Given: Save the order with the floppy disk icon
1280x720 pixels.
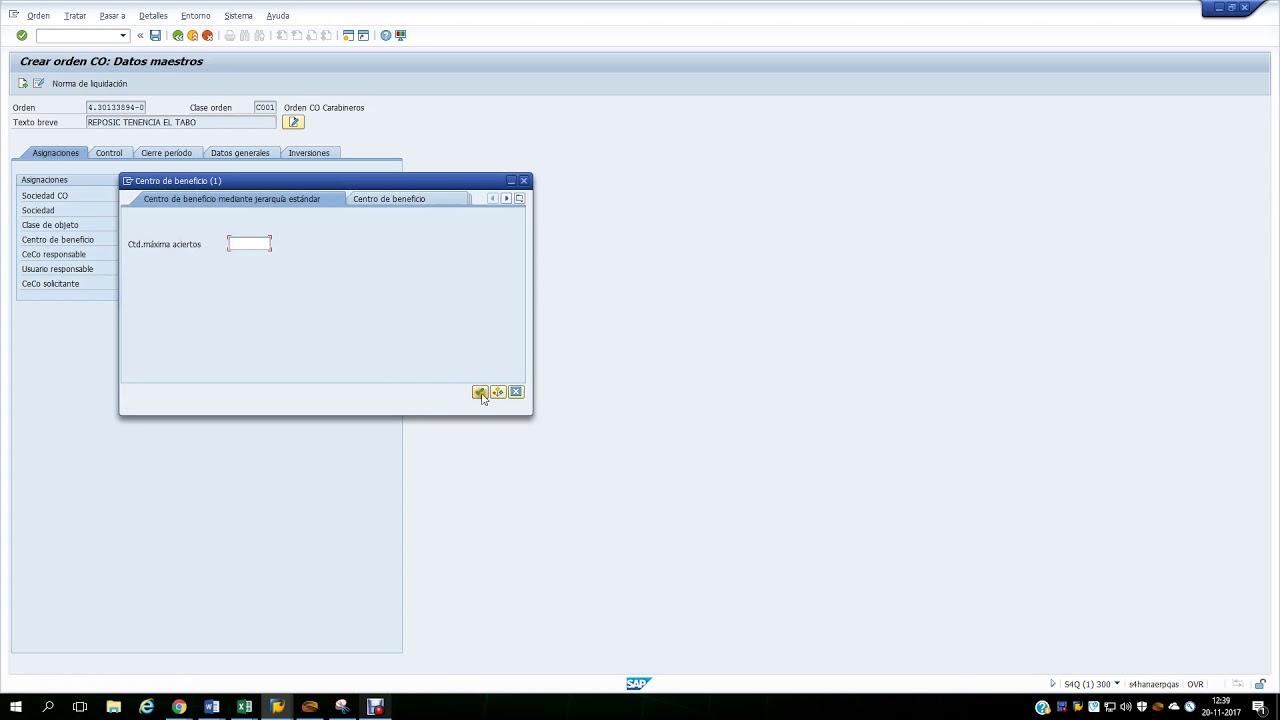Looking at the screenshot, I should click(155, 36).
